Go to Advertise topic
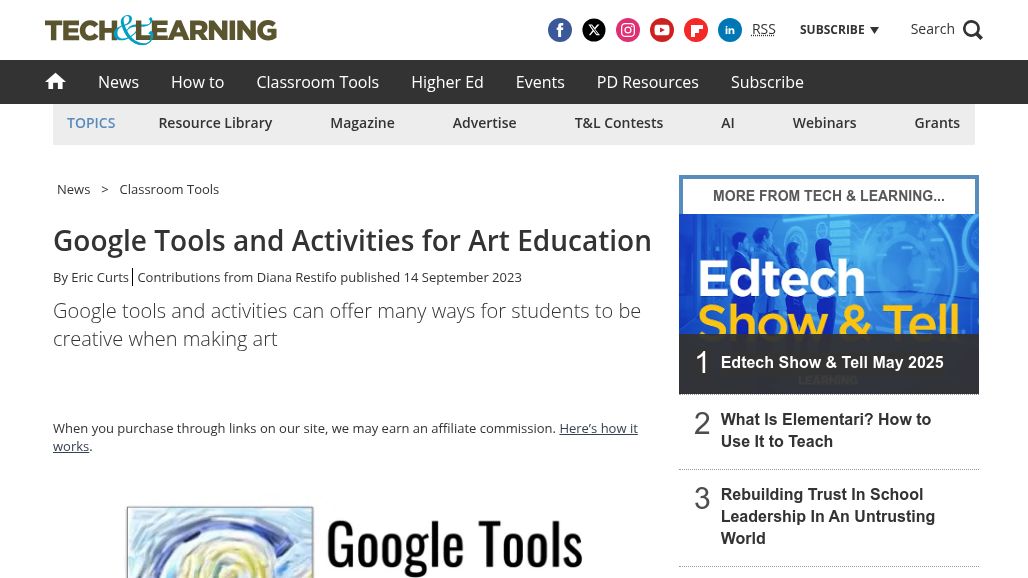Viewport: 1028px width, 578px height. [484, 123]
